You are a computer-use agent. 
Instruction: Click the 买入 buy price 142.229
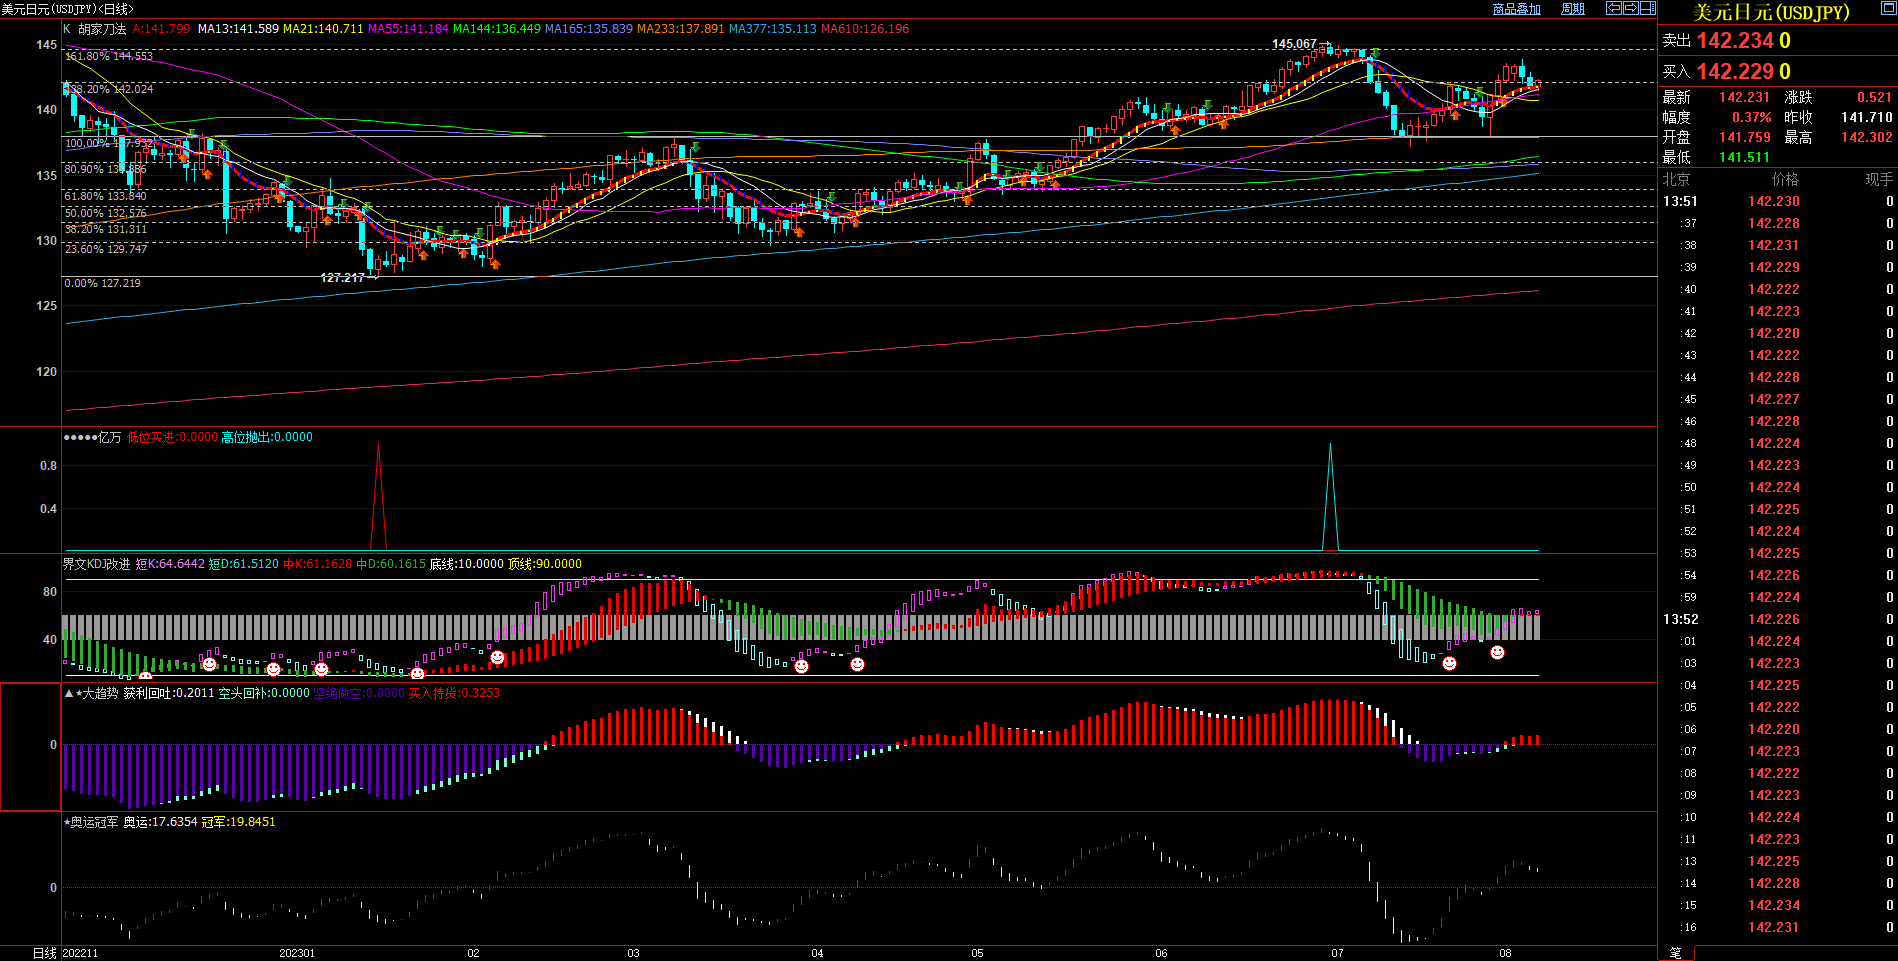click(x=1733, y=72)
